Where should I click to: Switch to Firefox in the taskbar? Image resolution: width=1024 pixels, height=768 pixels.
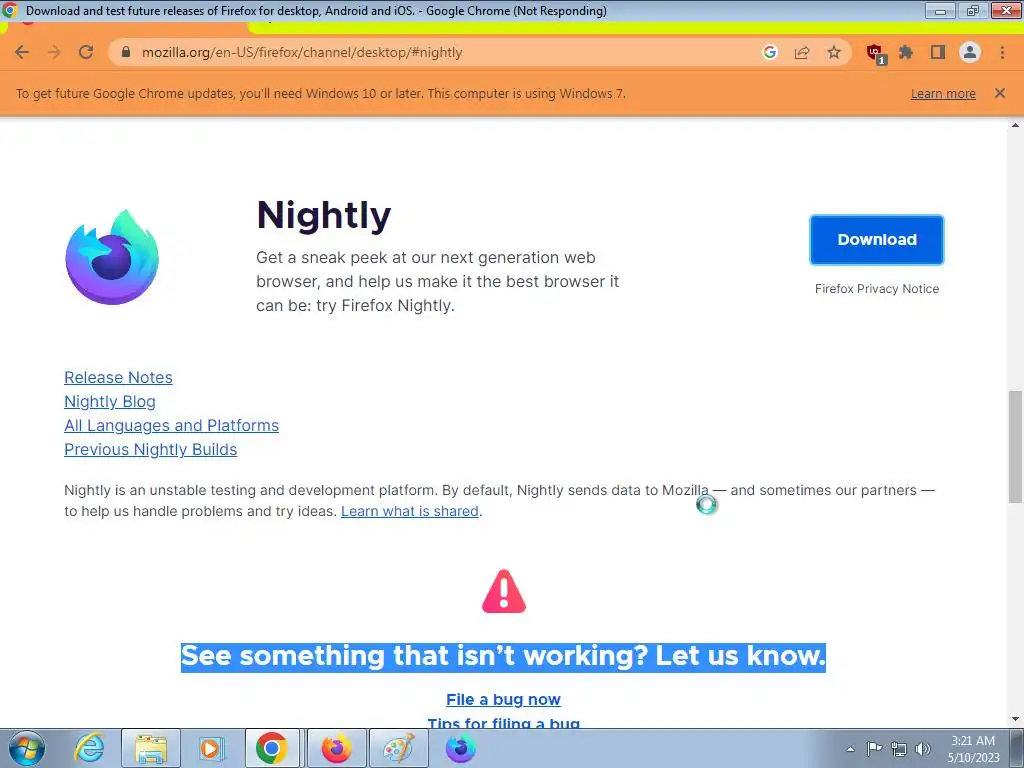[x=336, y=748]
